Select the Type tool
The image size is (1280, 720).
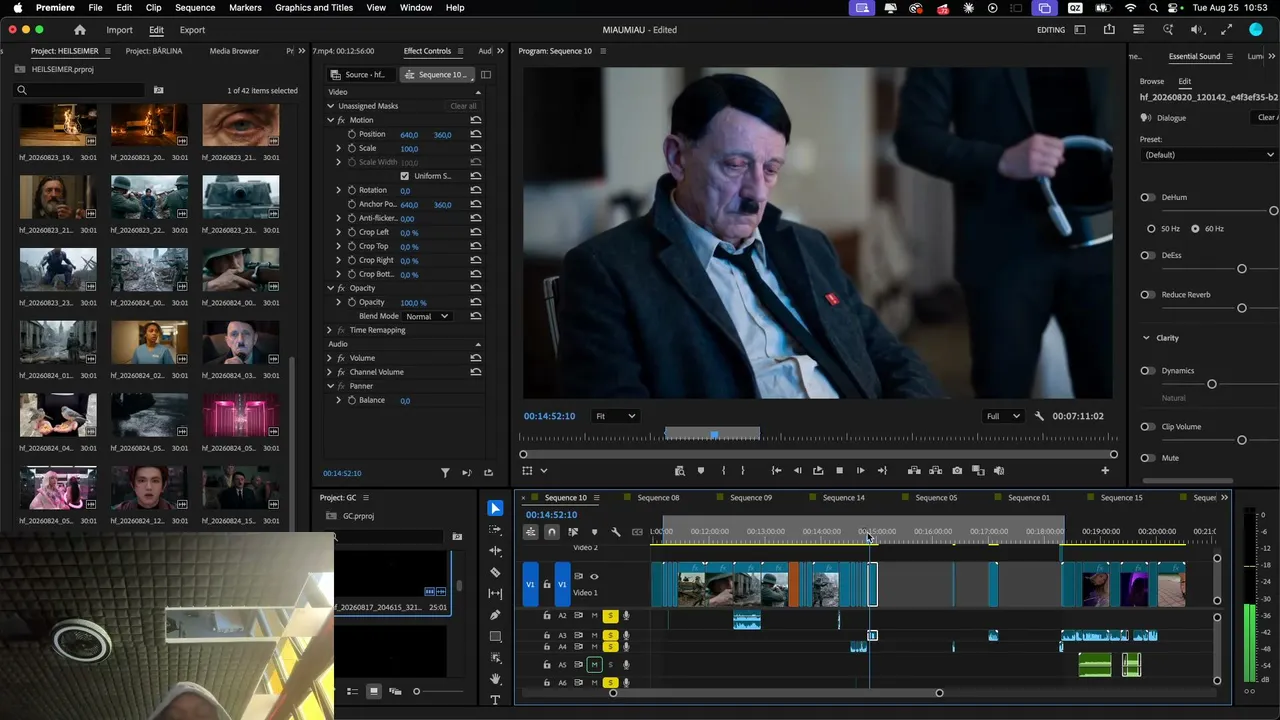[x=495, y=700]
